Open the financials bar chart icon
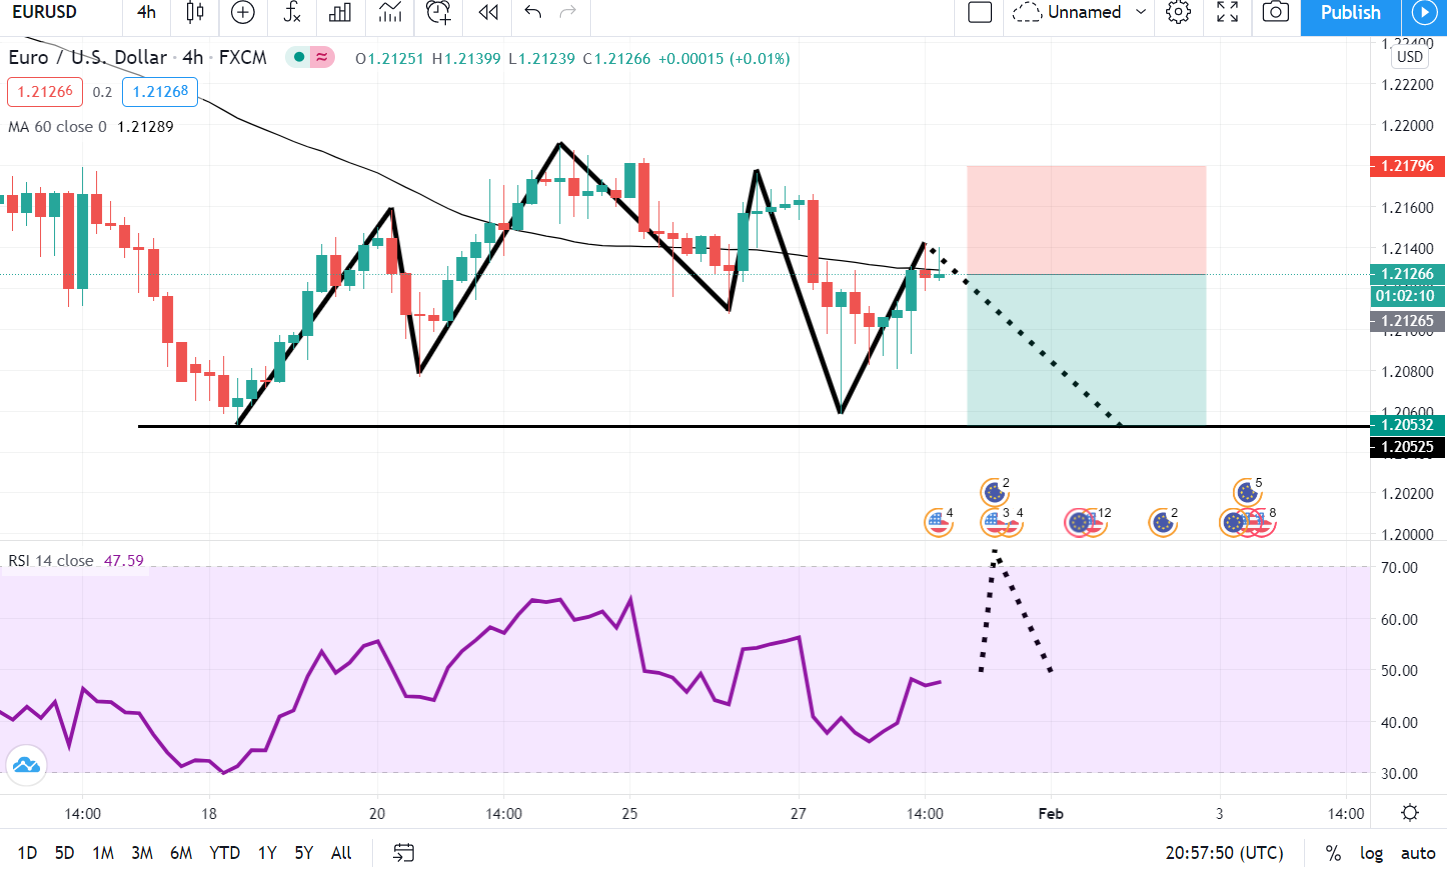 (340, 13)
